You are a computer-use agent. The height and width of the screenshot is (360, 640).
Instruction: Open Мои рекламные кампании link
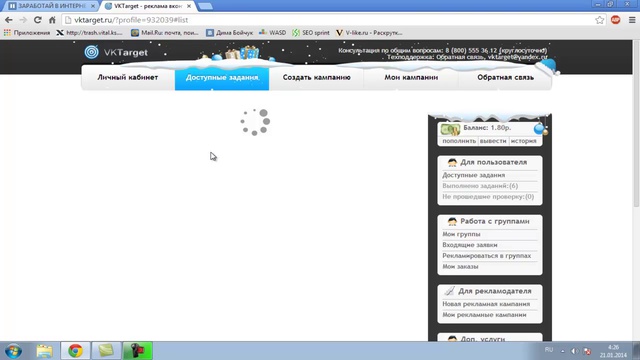[484, 315]
